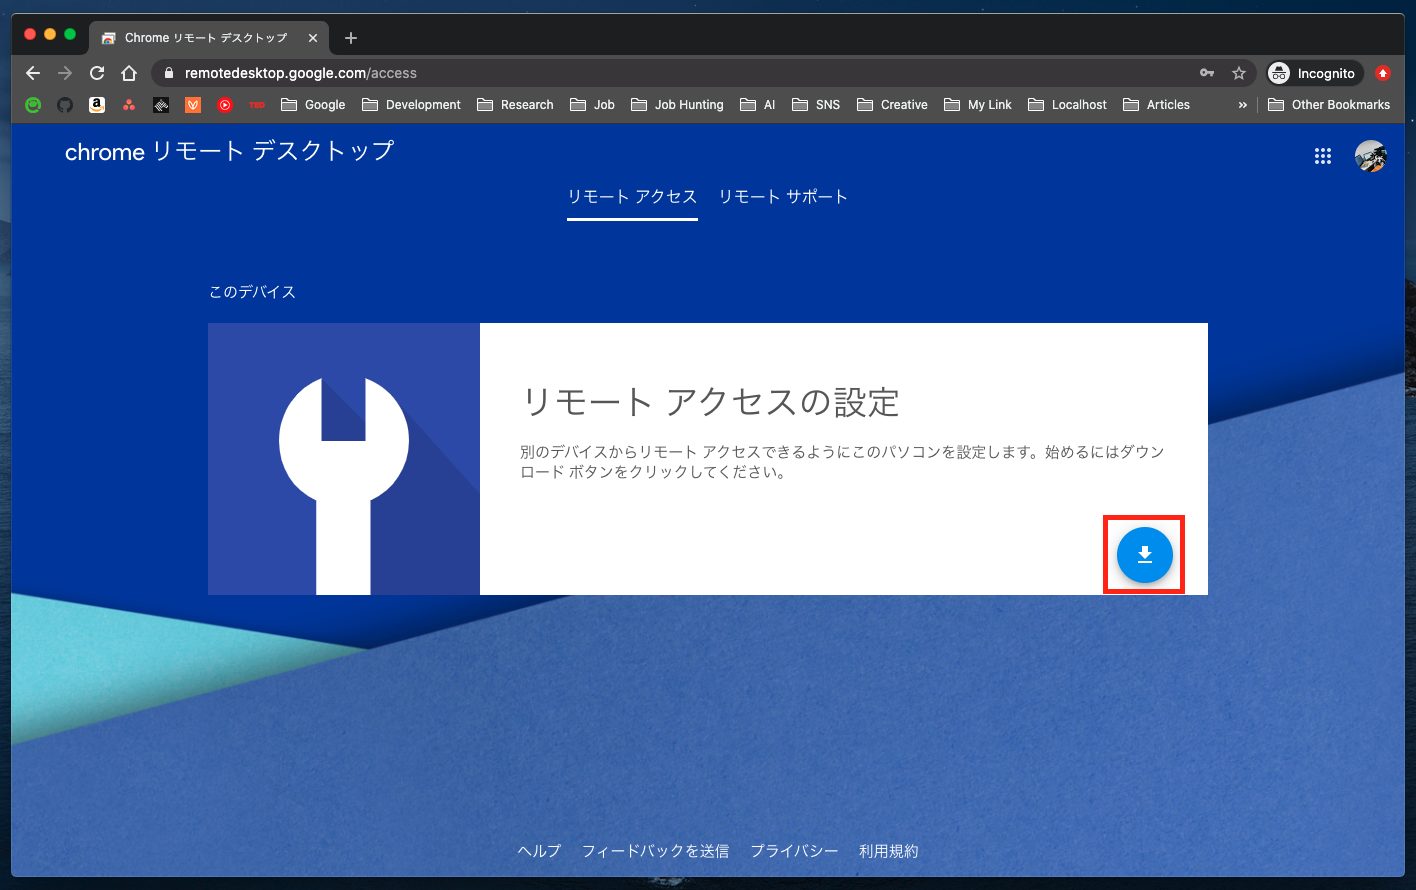
Task: Click the blue download button
Action: (x=1144, y=555)
